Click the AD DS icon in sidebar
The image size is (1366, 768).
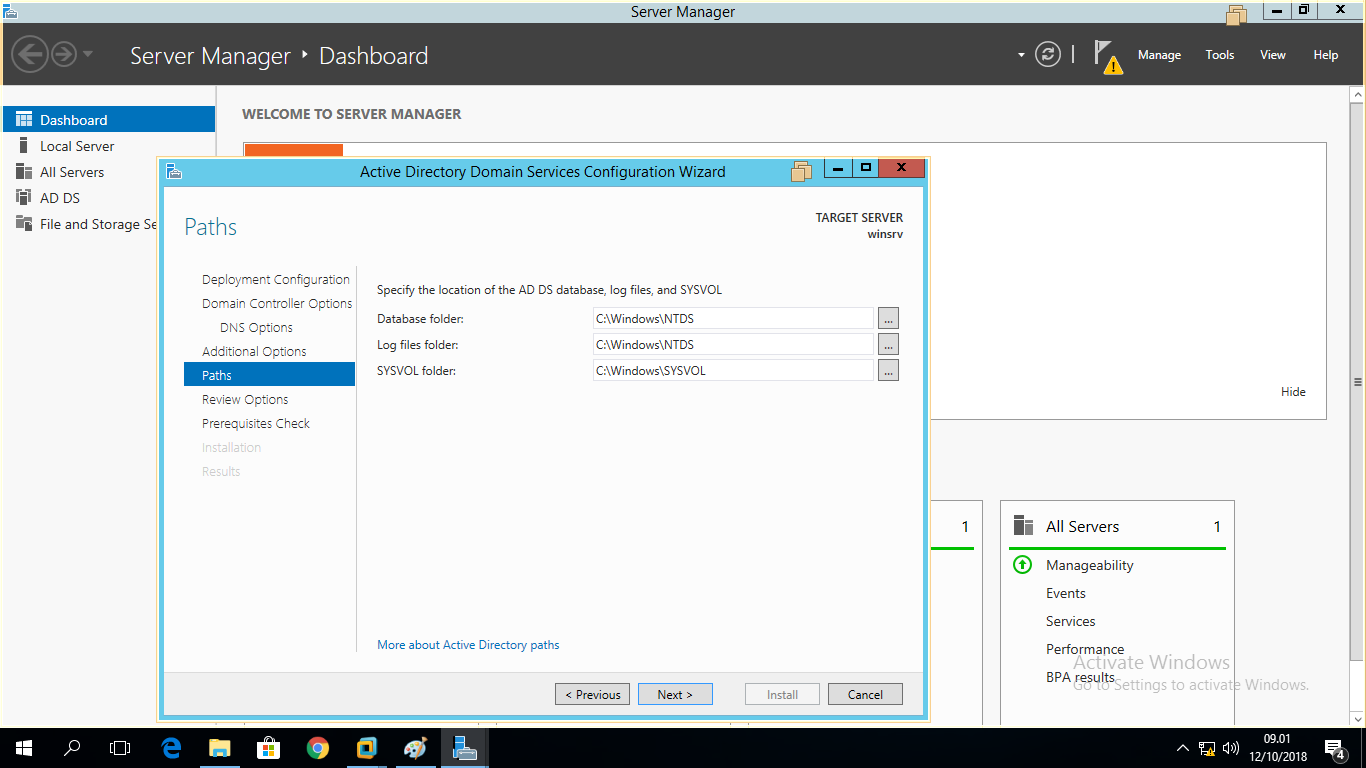[x=24, y=198]
